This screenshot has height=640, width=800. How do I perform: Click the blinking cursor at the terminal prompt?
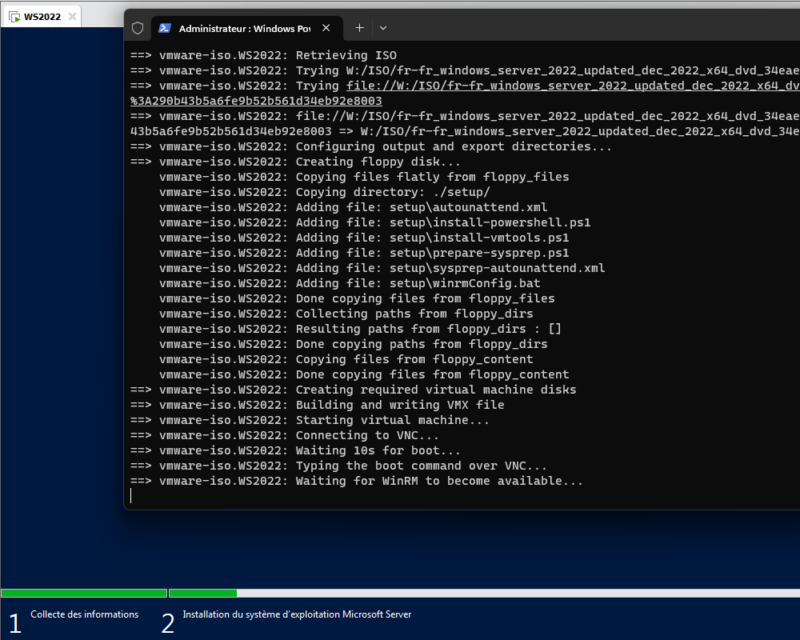[131, 495]
